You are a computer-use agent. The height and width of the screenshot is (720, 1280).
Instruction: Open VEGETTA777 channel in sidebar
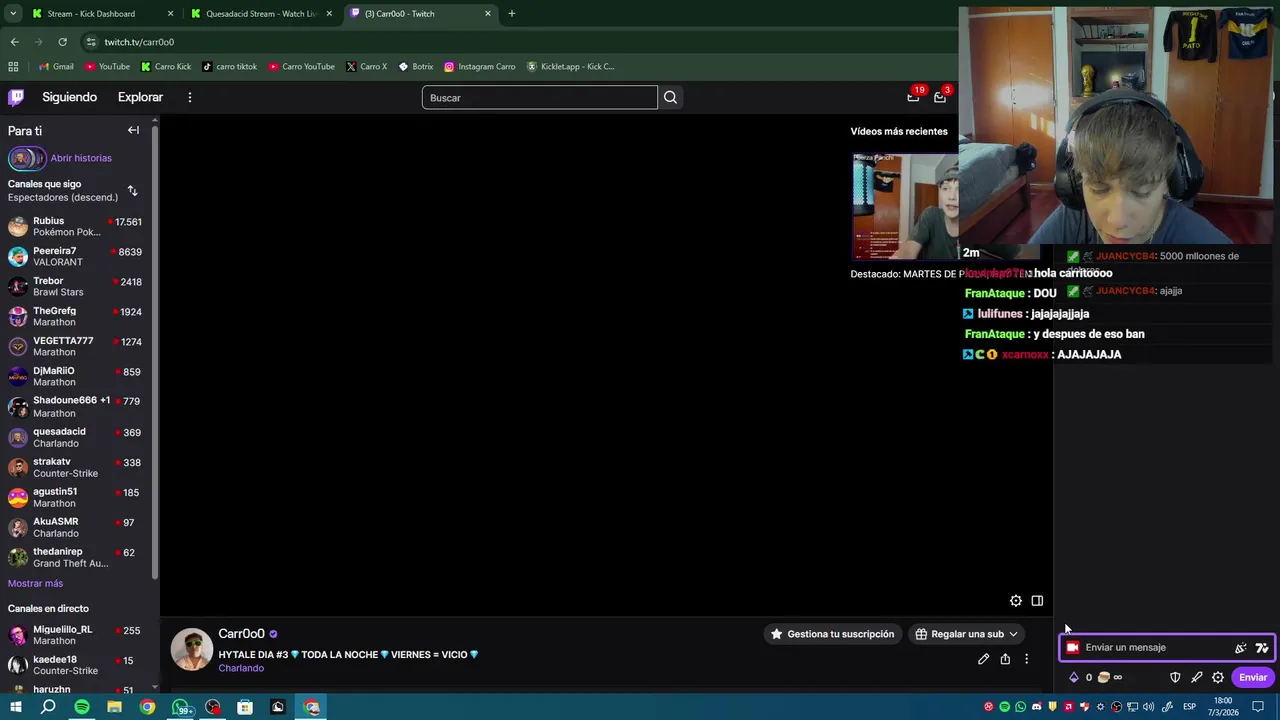click(x=76, y=346)
